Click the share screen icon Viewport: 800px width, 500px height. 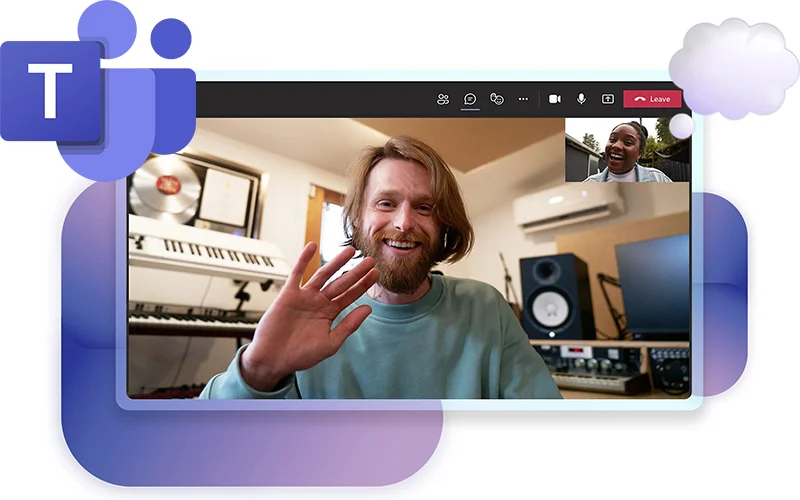click(607, 99)
